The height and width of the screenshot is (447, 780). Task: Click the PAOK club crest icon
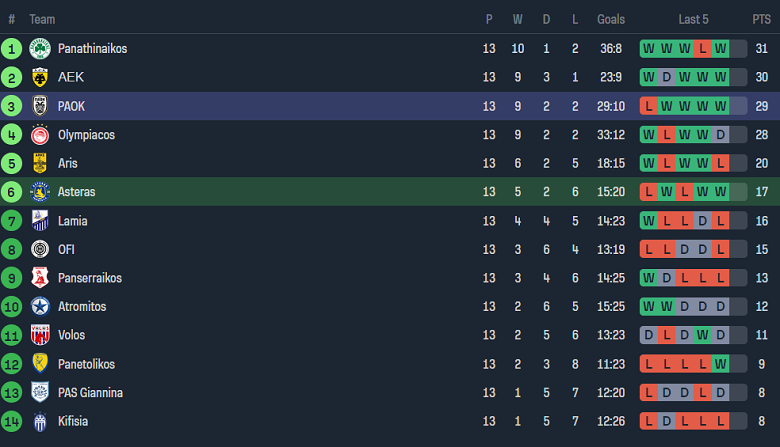point(40,106)
